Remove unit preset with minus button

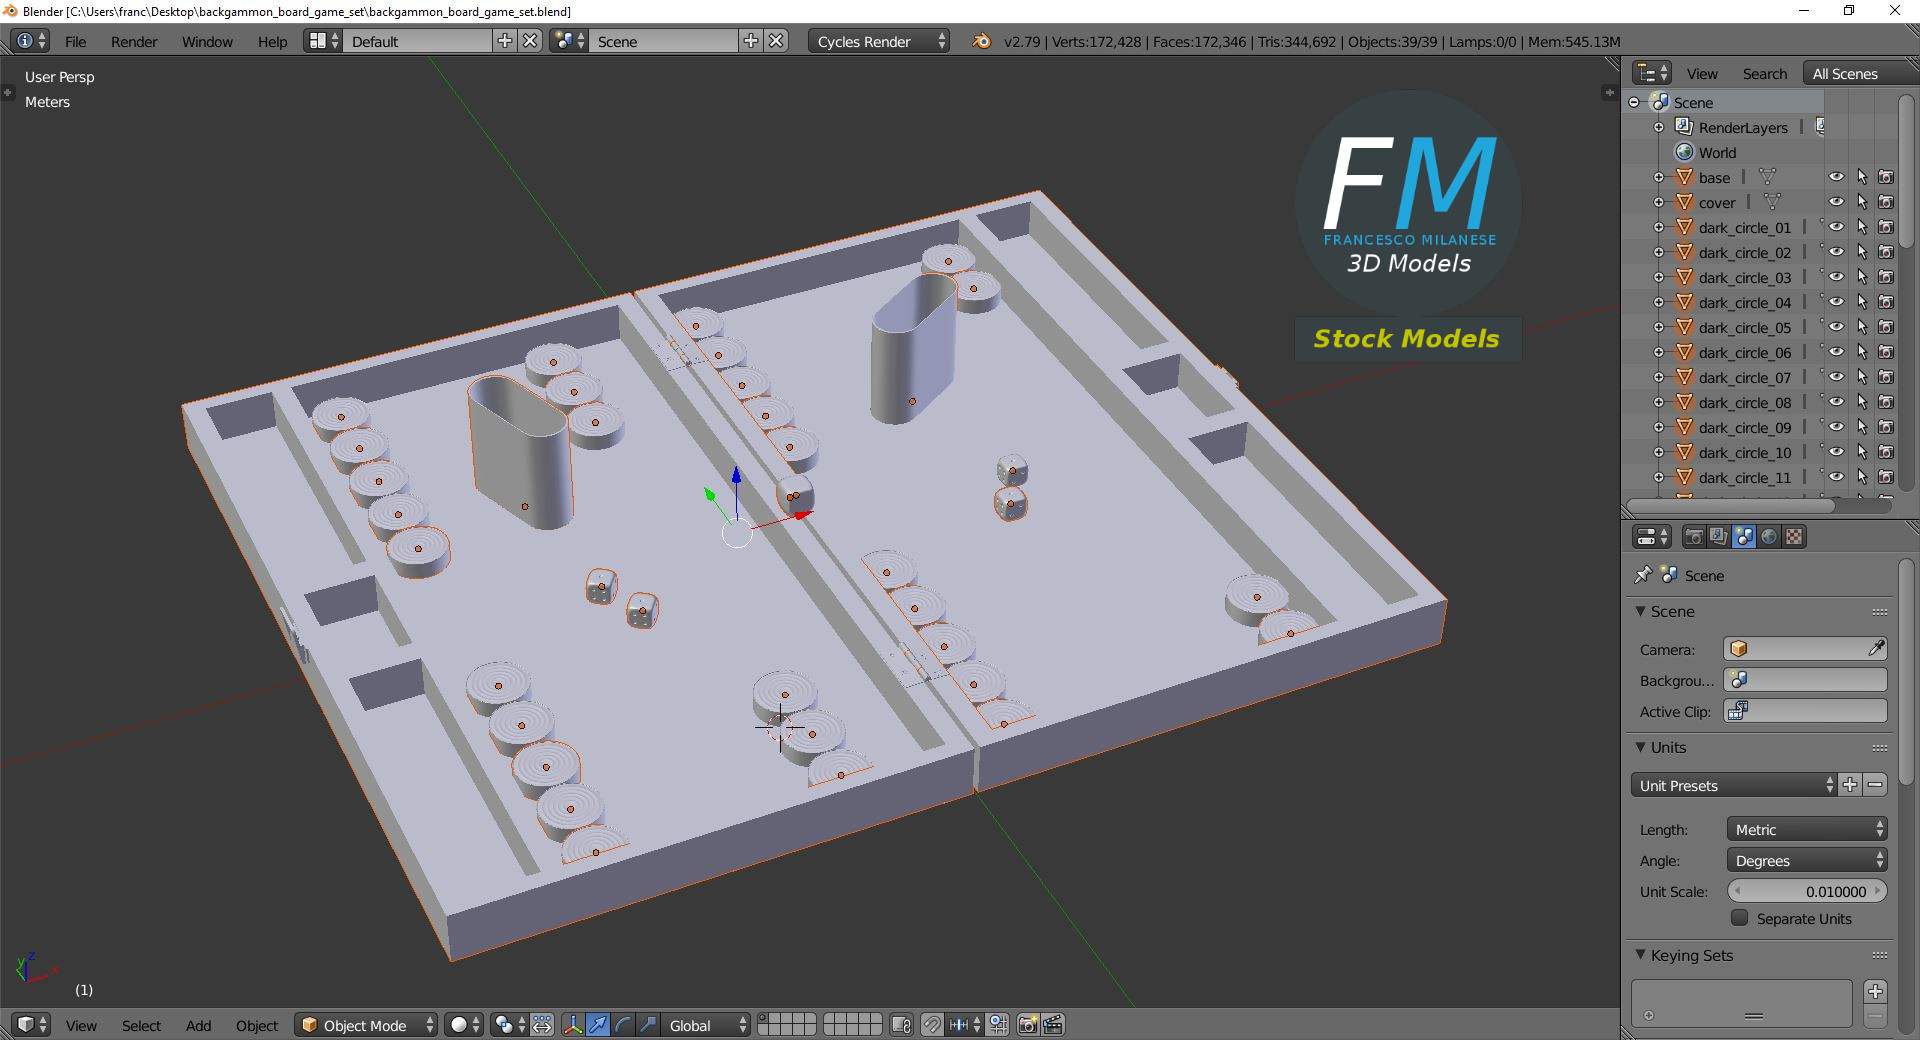click(x=1875, y=785)
